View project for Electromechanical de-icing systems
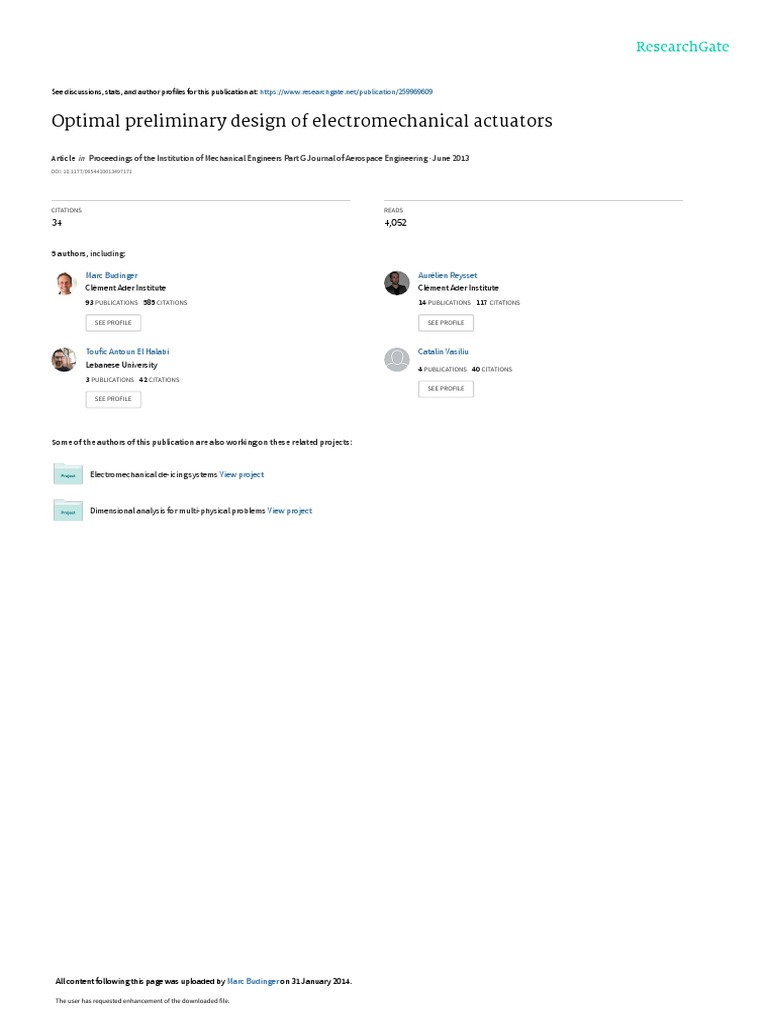 (242, 475)
